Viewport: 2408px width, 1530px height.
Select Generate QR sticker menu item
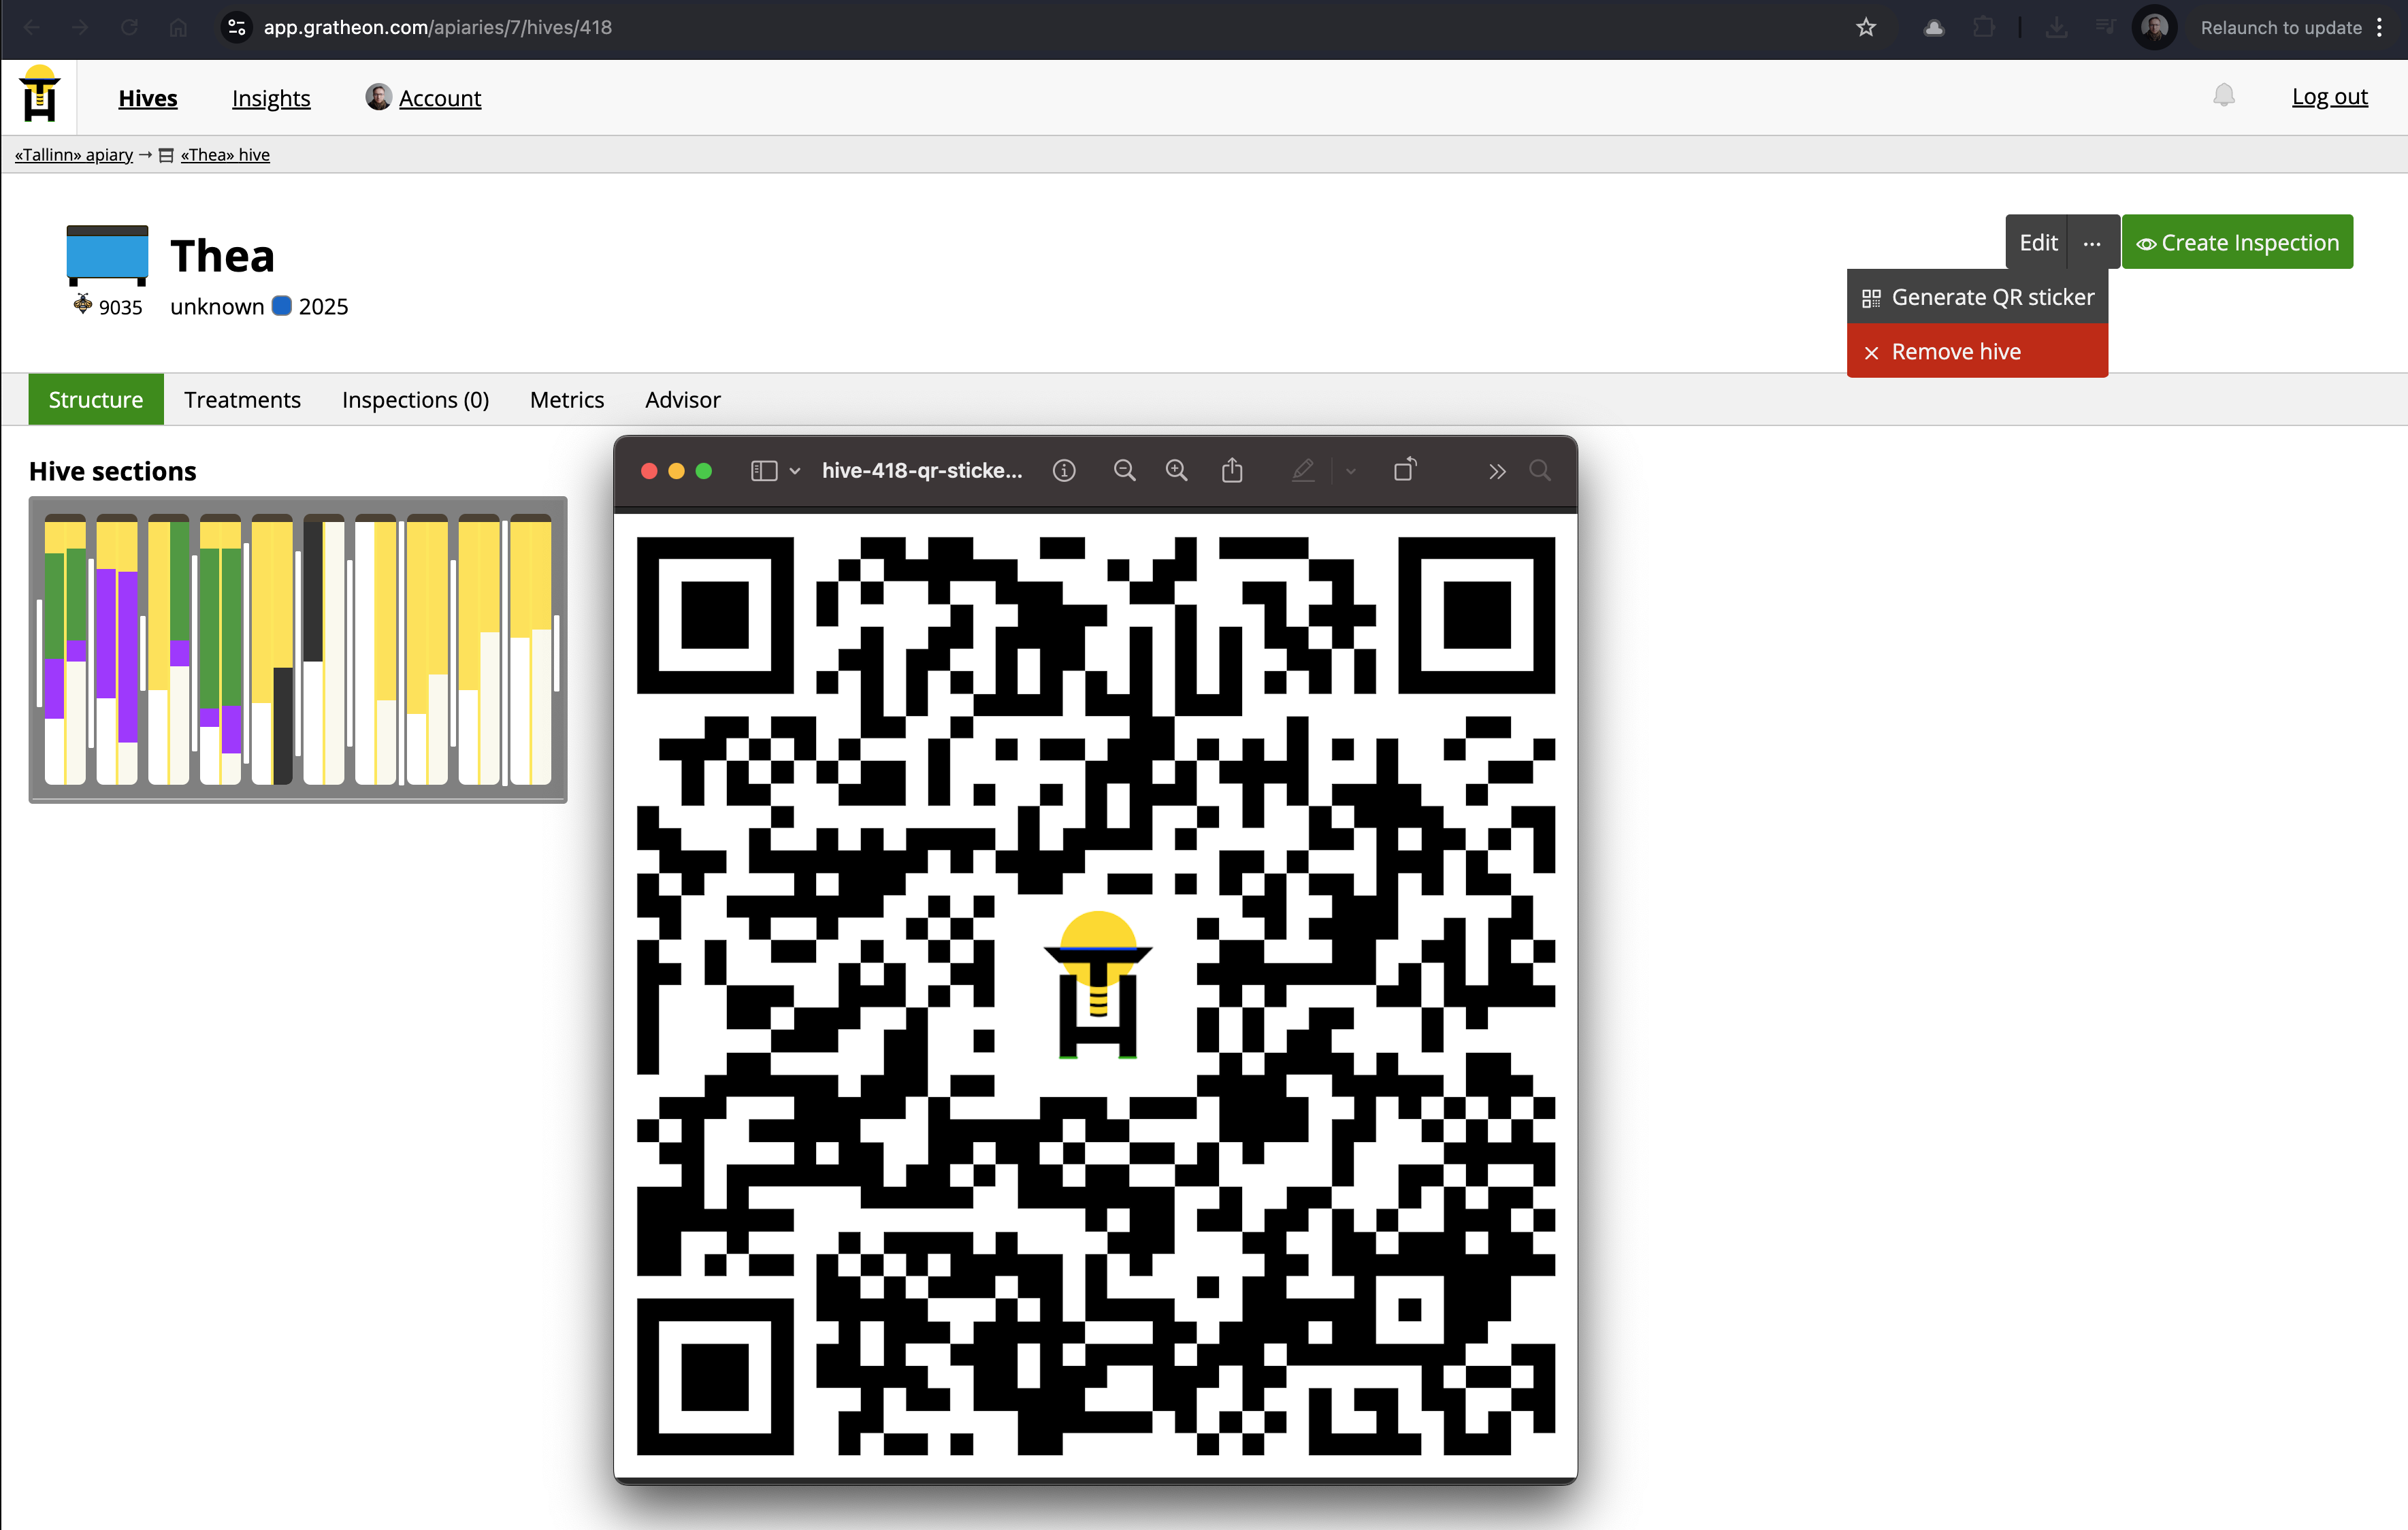point(1977,297)
